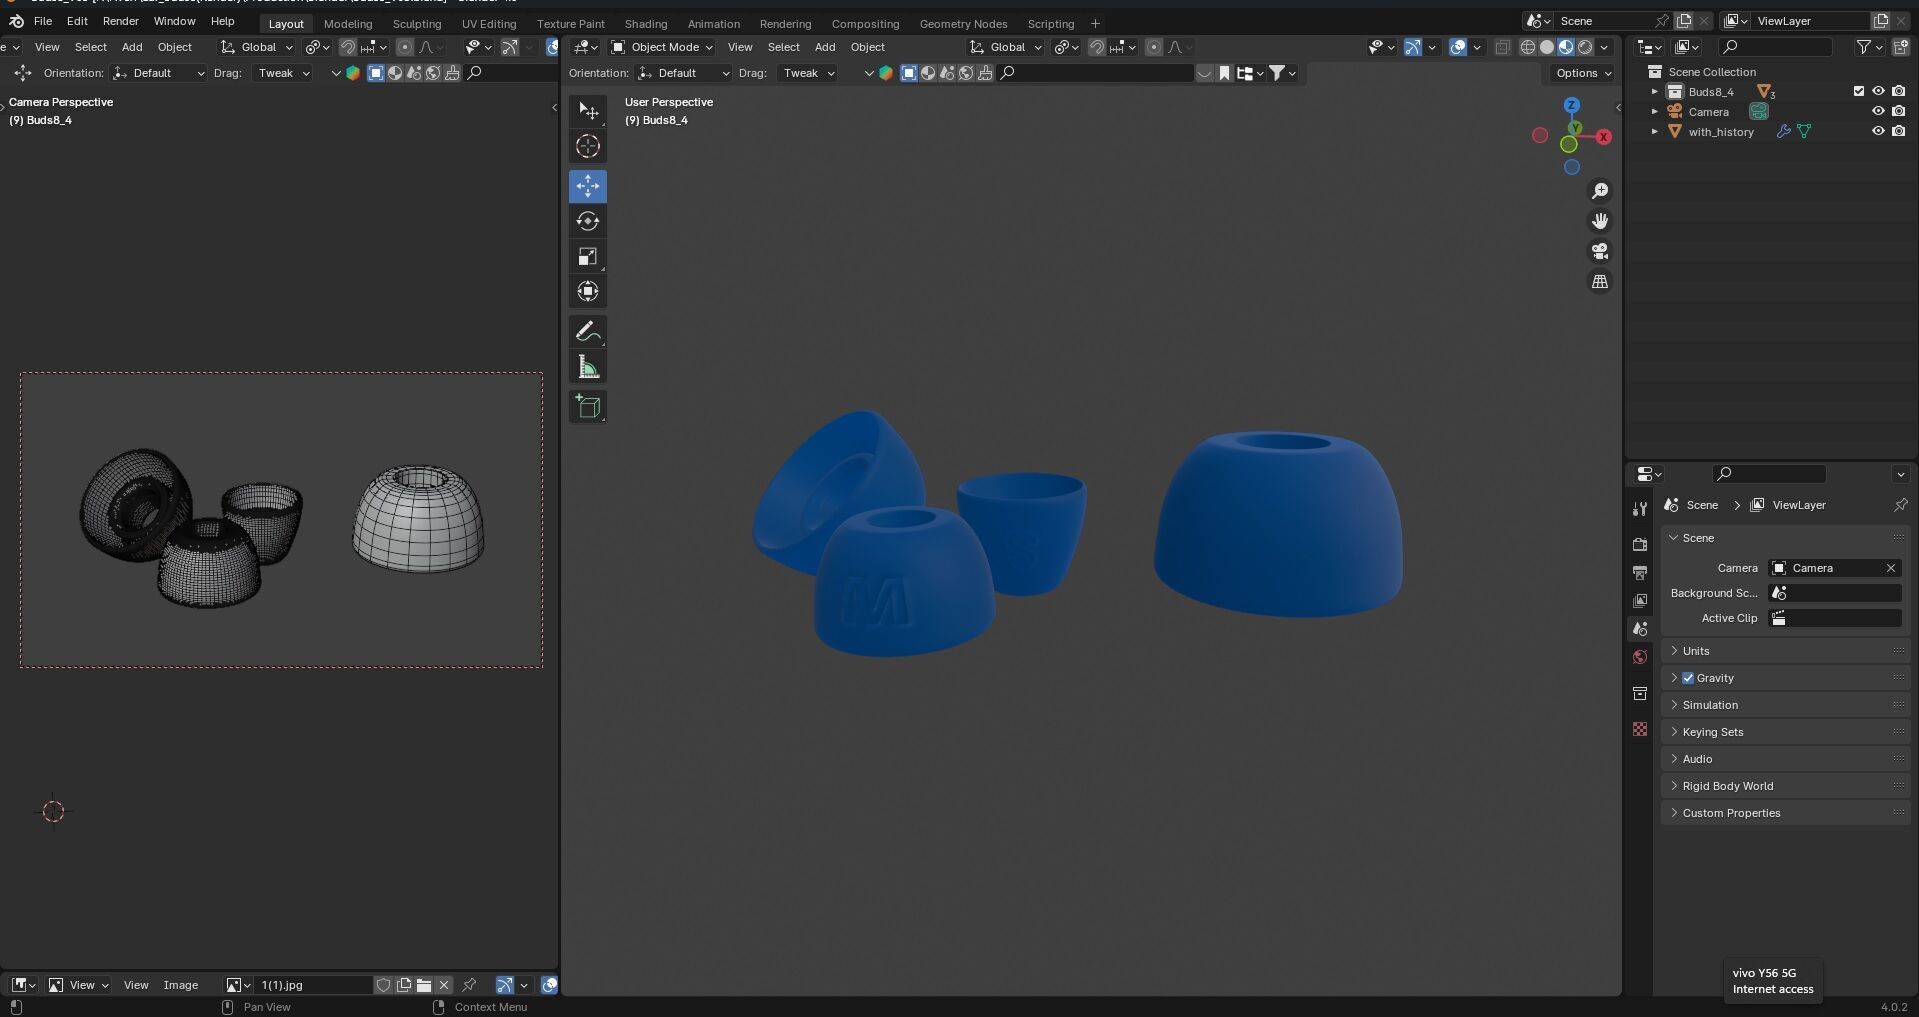Open the Options dropdown in main viewport
1919x1017 pixels.
[x=1583, y=73]
